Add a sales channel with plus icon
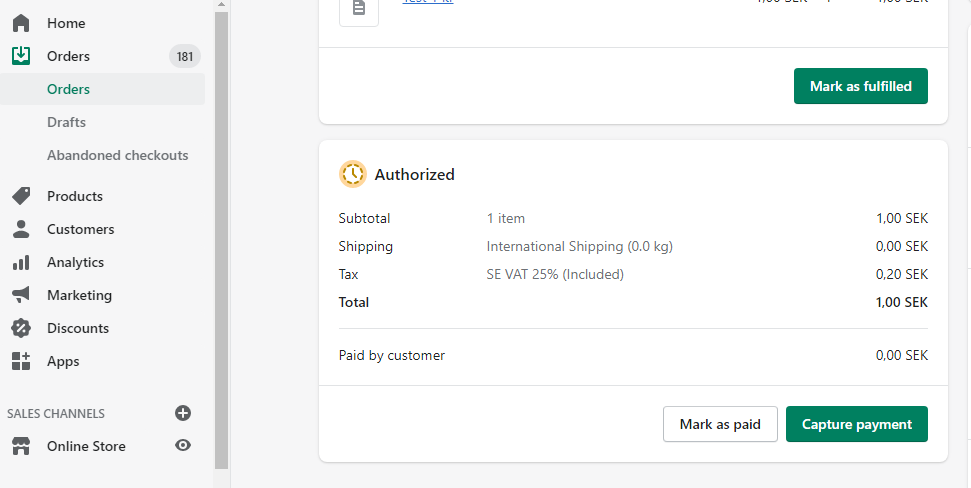 (183, 413)
